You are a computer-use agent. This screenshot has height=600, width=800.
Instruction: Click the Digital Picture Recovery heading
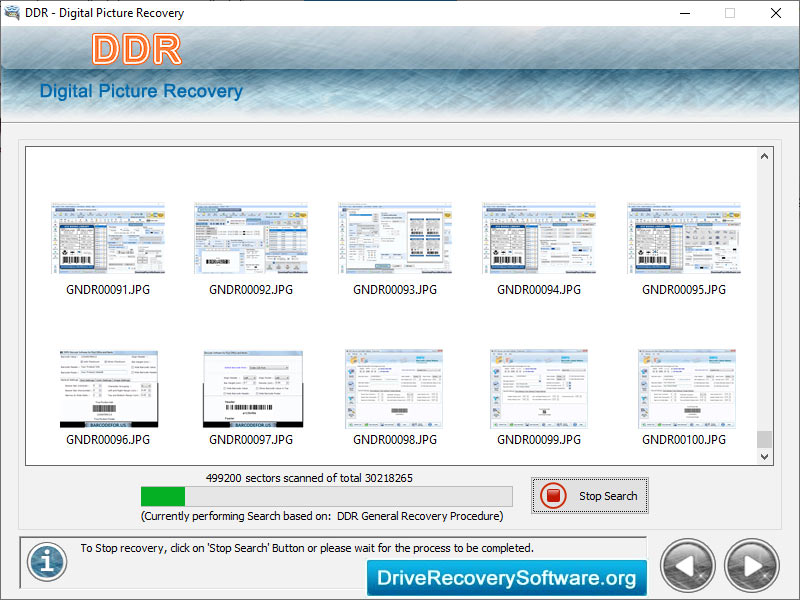[x=141, y=91]
